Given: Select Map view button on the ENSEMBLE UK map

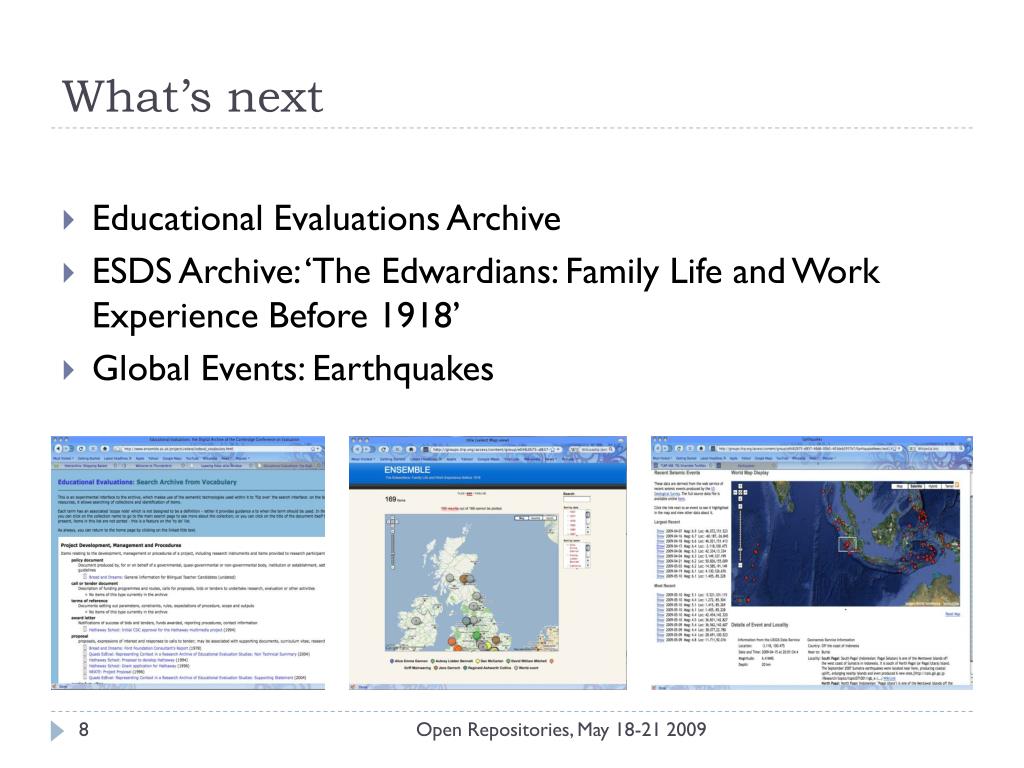Looking at the screenshot, I should point(521,518).
